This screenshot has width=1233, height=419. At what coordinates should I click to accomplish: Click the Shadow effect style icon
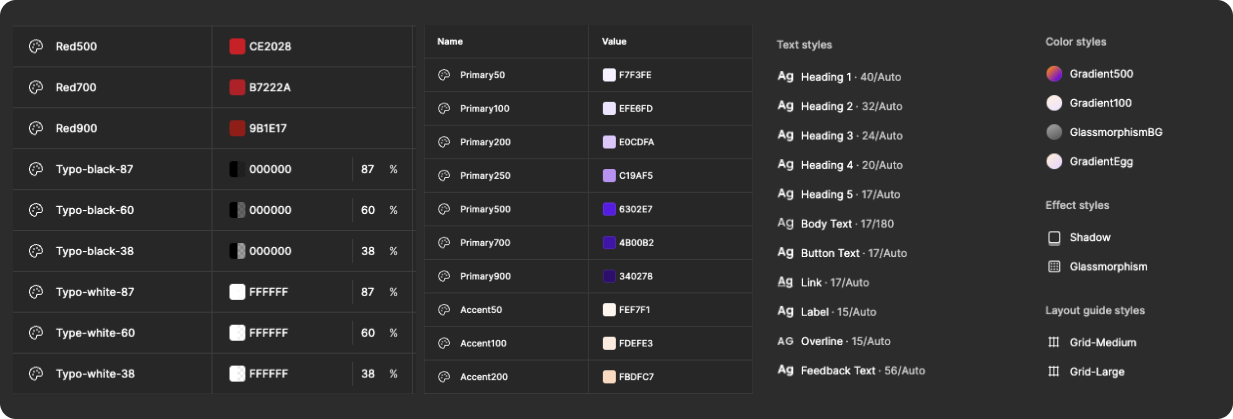(1054, 238)
